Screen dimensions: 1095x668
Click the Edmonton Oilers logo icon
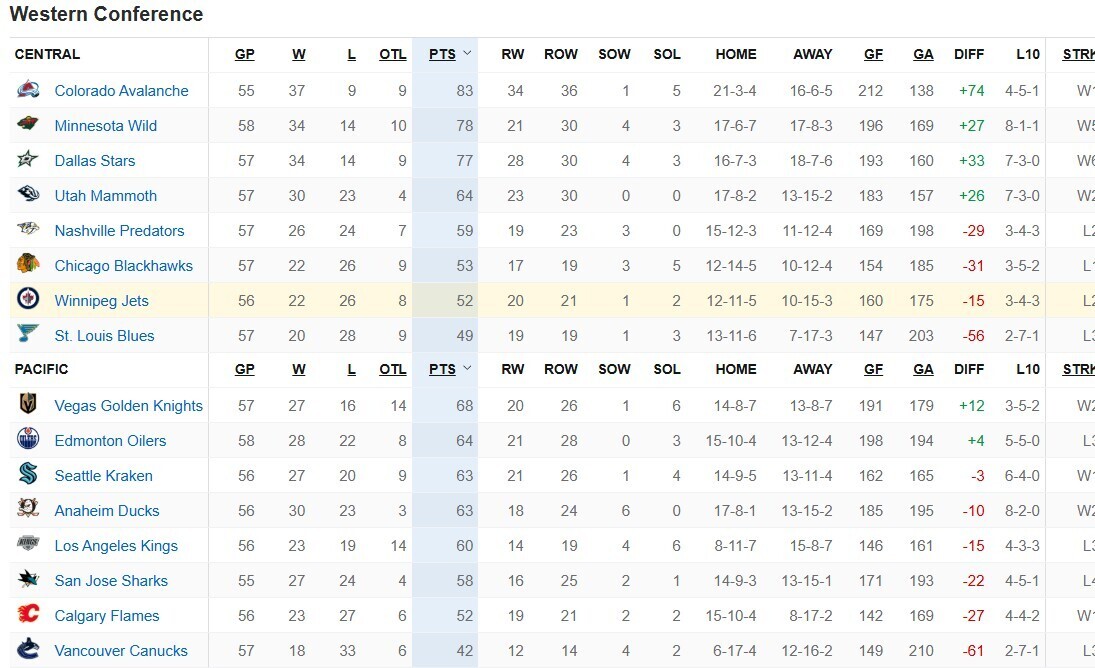29,439
